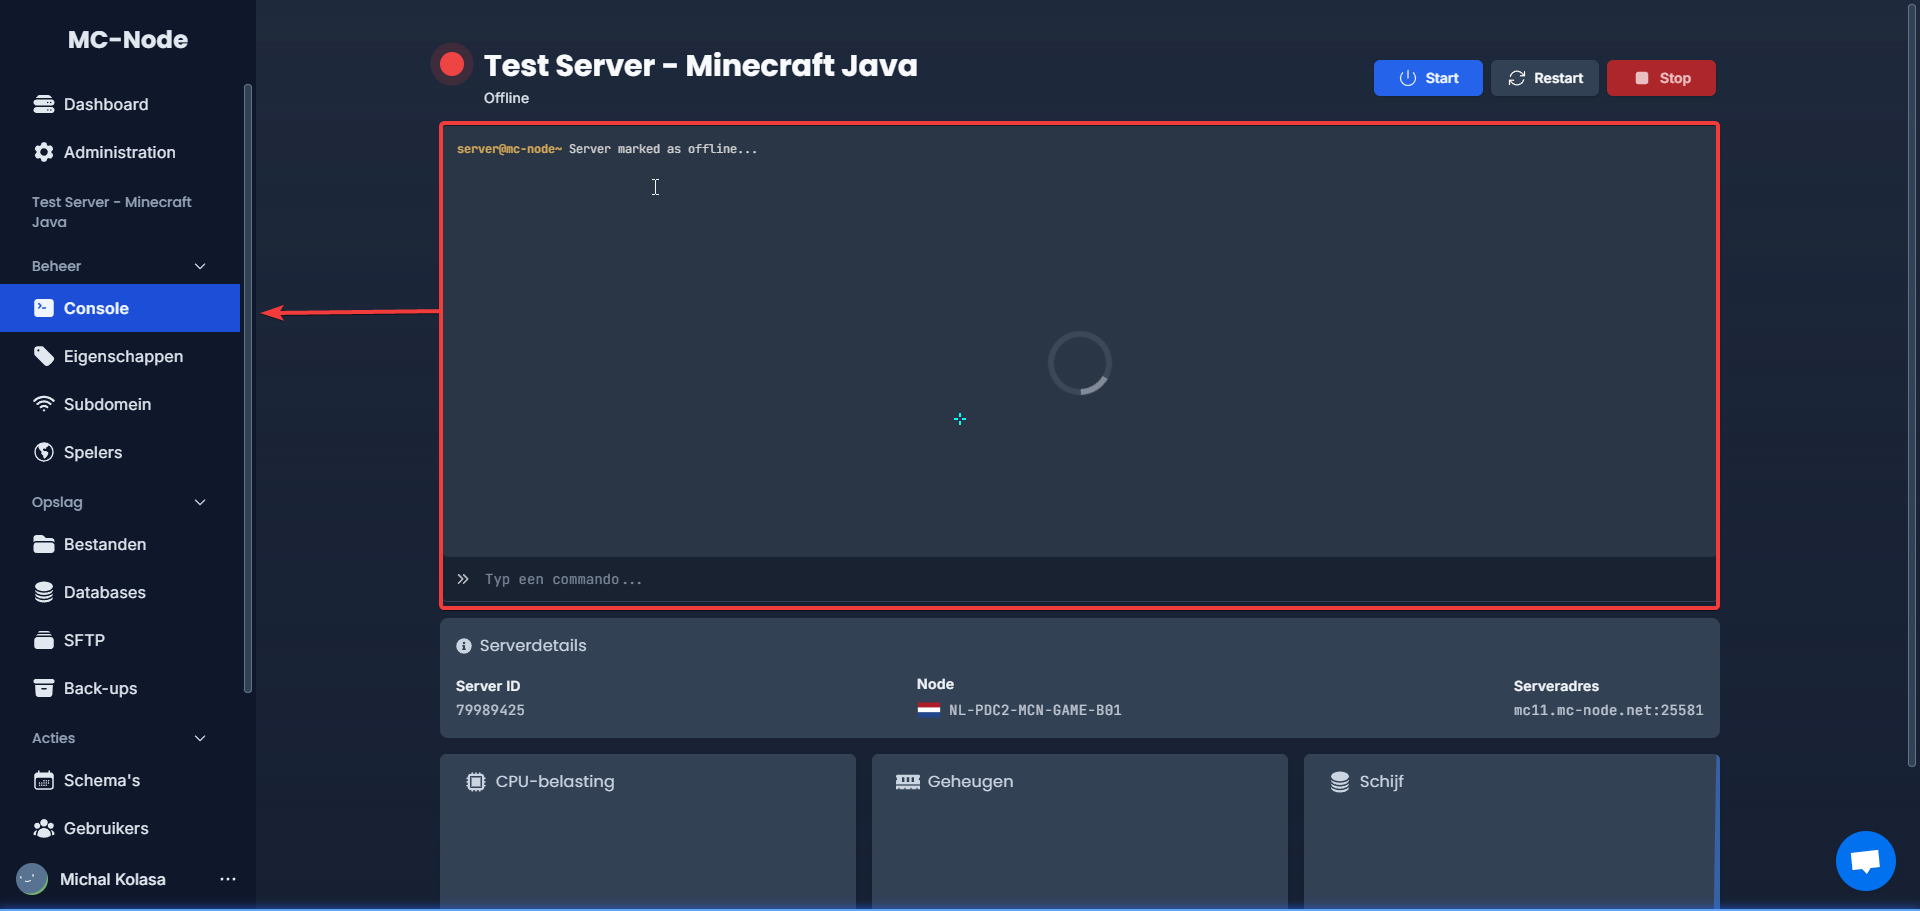Open the SFTP page
Image resolution: width=1920 pixels, height=911 pixels.
pyautogui.click(x=120, y=640)
